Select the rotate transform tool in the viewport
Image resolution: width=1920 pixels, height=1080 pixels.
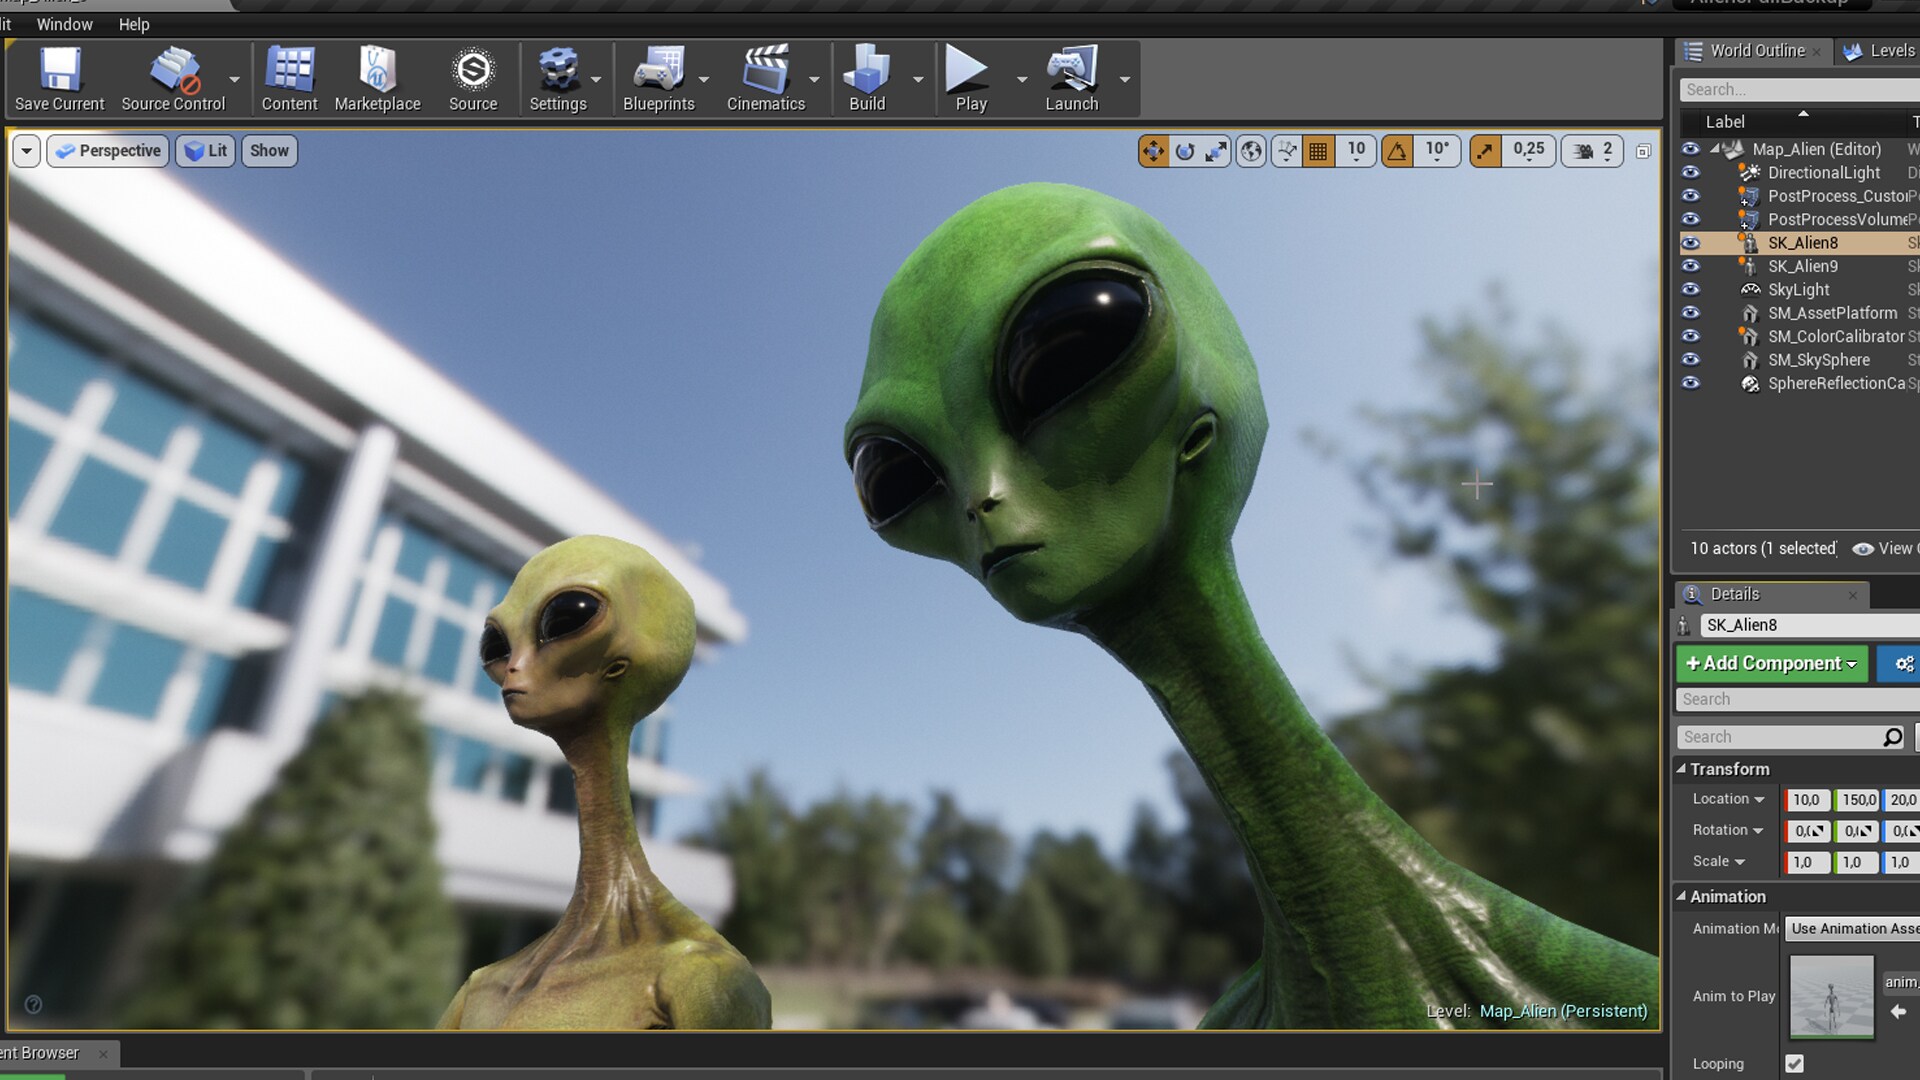point(1186,151)
